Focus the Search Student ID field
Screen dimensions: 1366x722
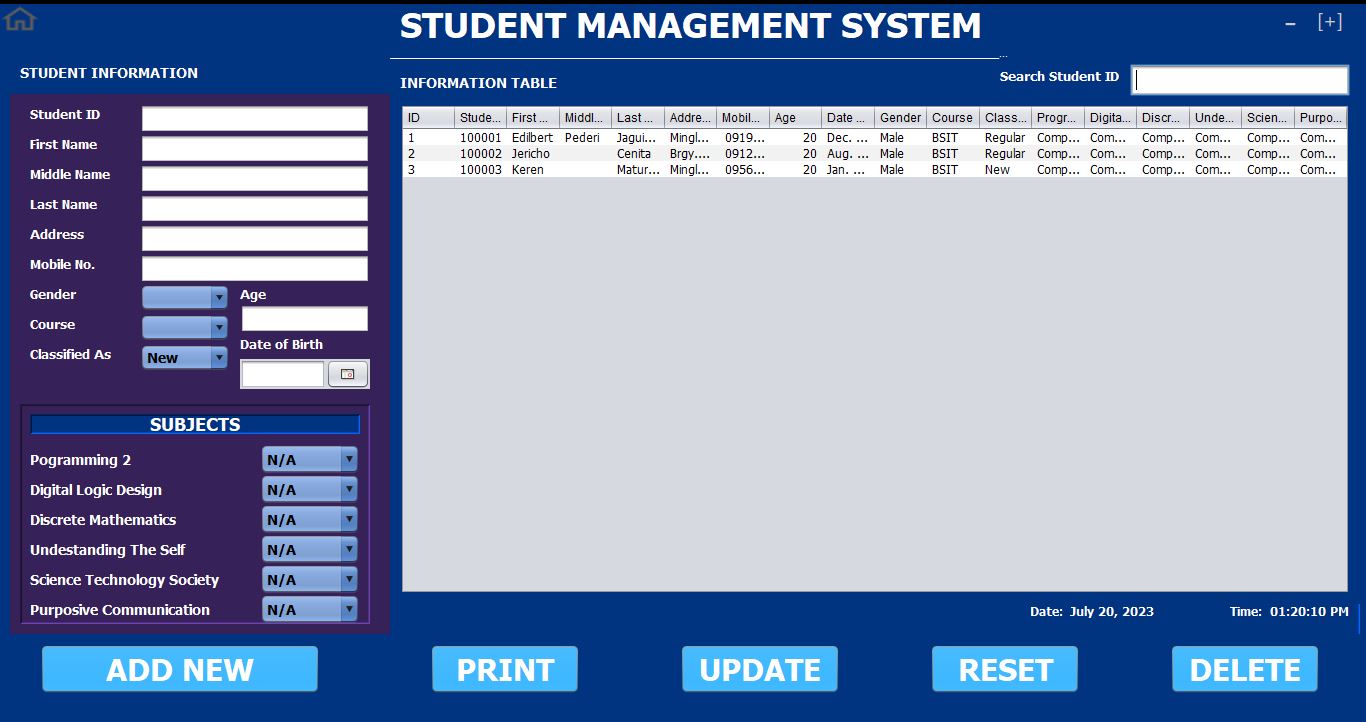pos(1240,80)
